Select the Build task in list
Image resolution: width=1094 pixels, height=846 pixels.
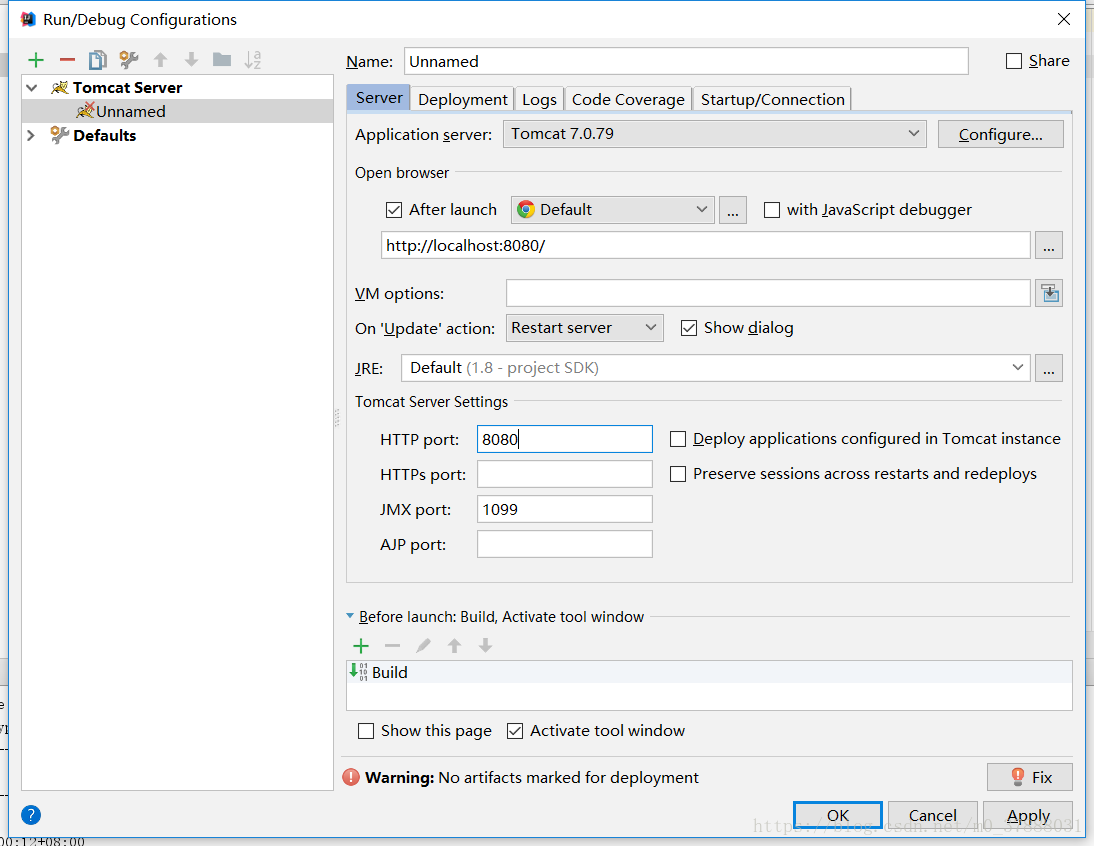(709, 672)
